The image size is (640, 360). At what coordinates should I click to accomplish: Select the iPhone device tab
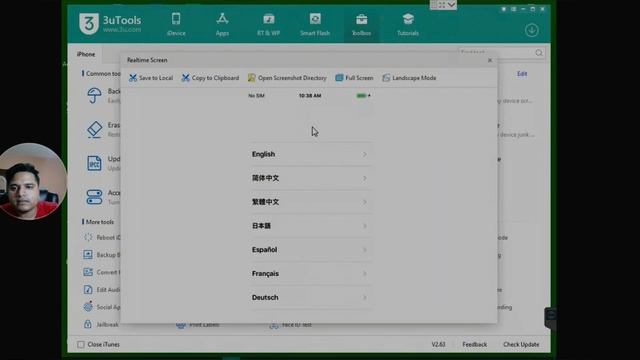coord(86,54)
